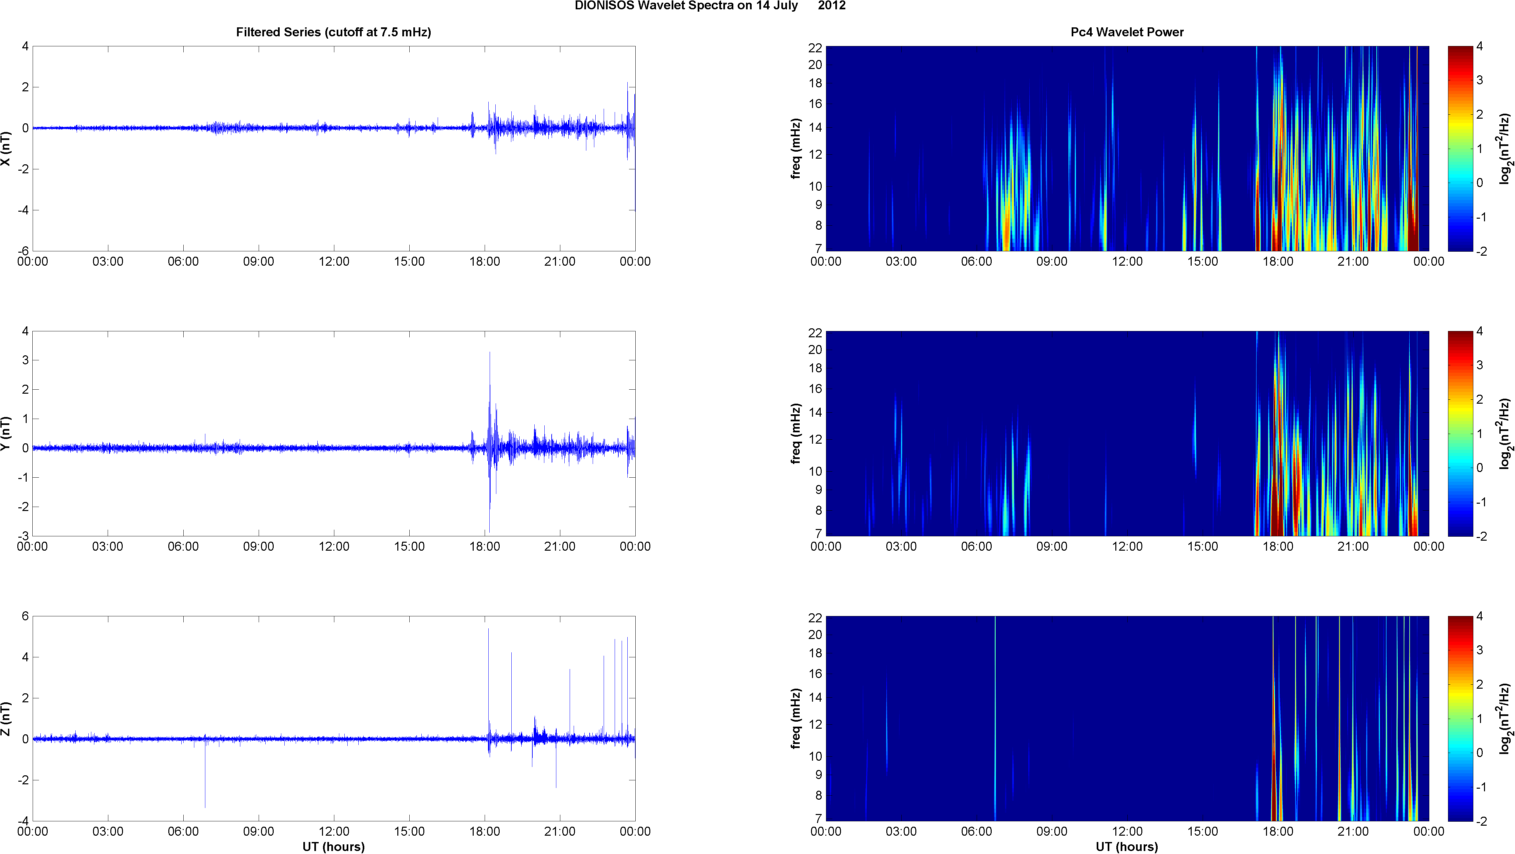Click the negative Z spike before 07:00
The image size is (1515, 854).
[x=205, y=790]
